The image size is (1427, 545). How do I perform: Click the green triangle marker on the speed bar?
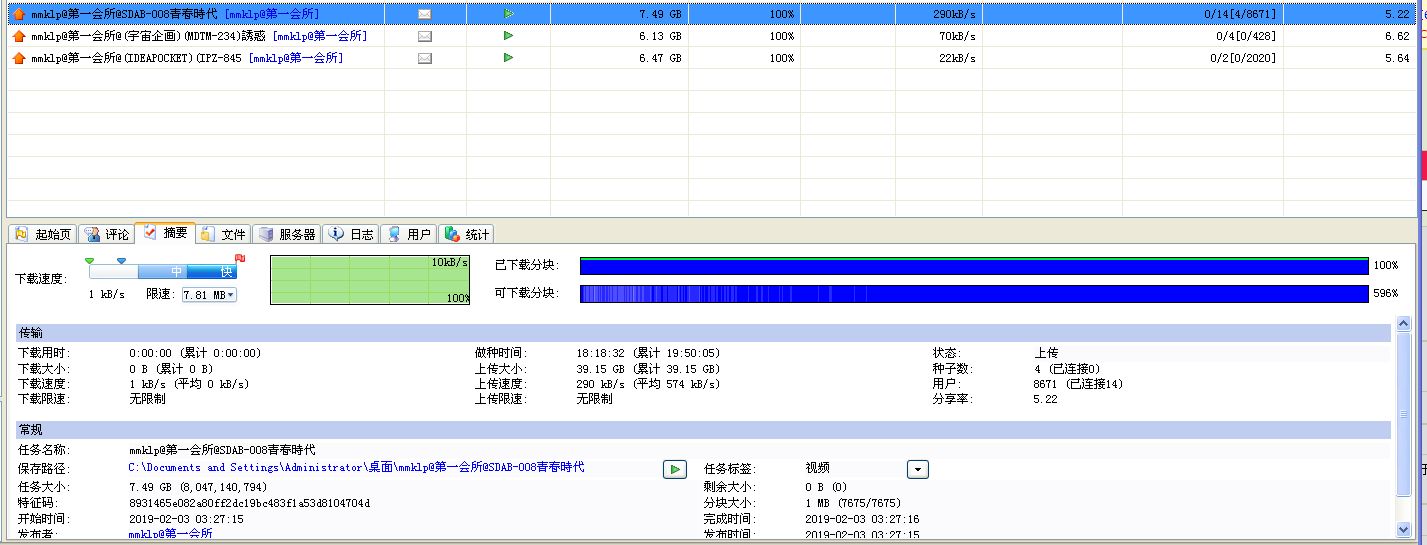pos(90,261)
